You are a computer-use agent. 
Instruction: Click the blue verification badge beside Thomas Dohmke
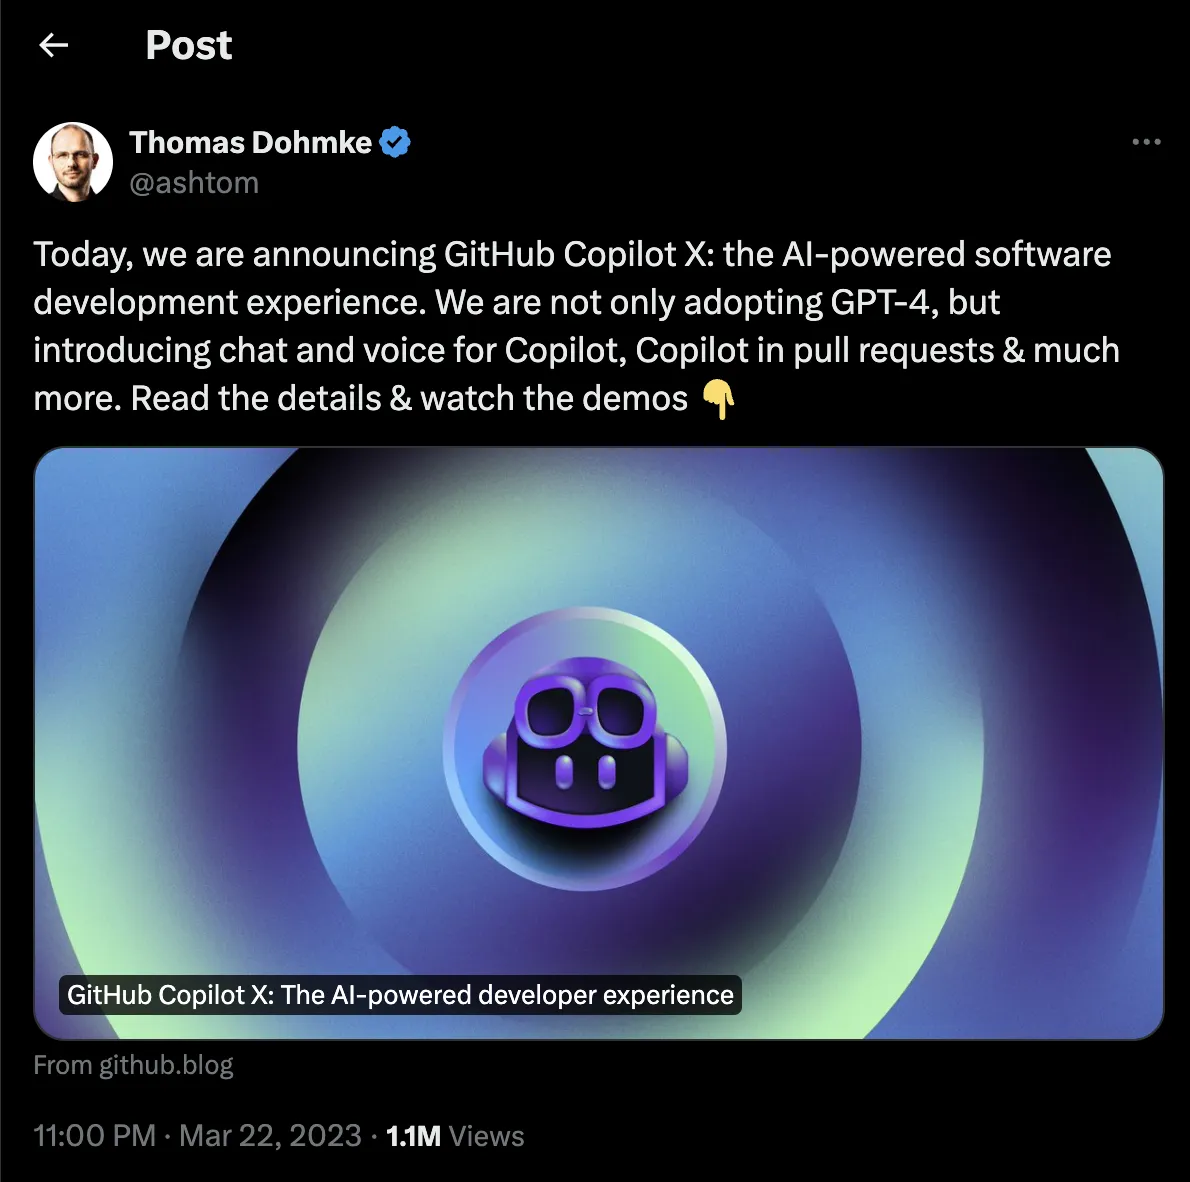click(x=396, y=141)
